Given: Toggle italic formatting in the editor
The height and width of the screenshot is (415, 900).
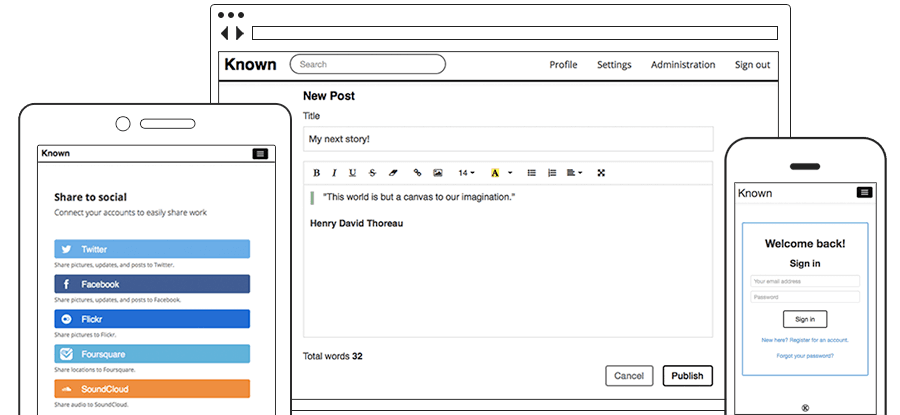Looking at the screenshot, I should click(334, 173).
